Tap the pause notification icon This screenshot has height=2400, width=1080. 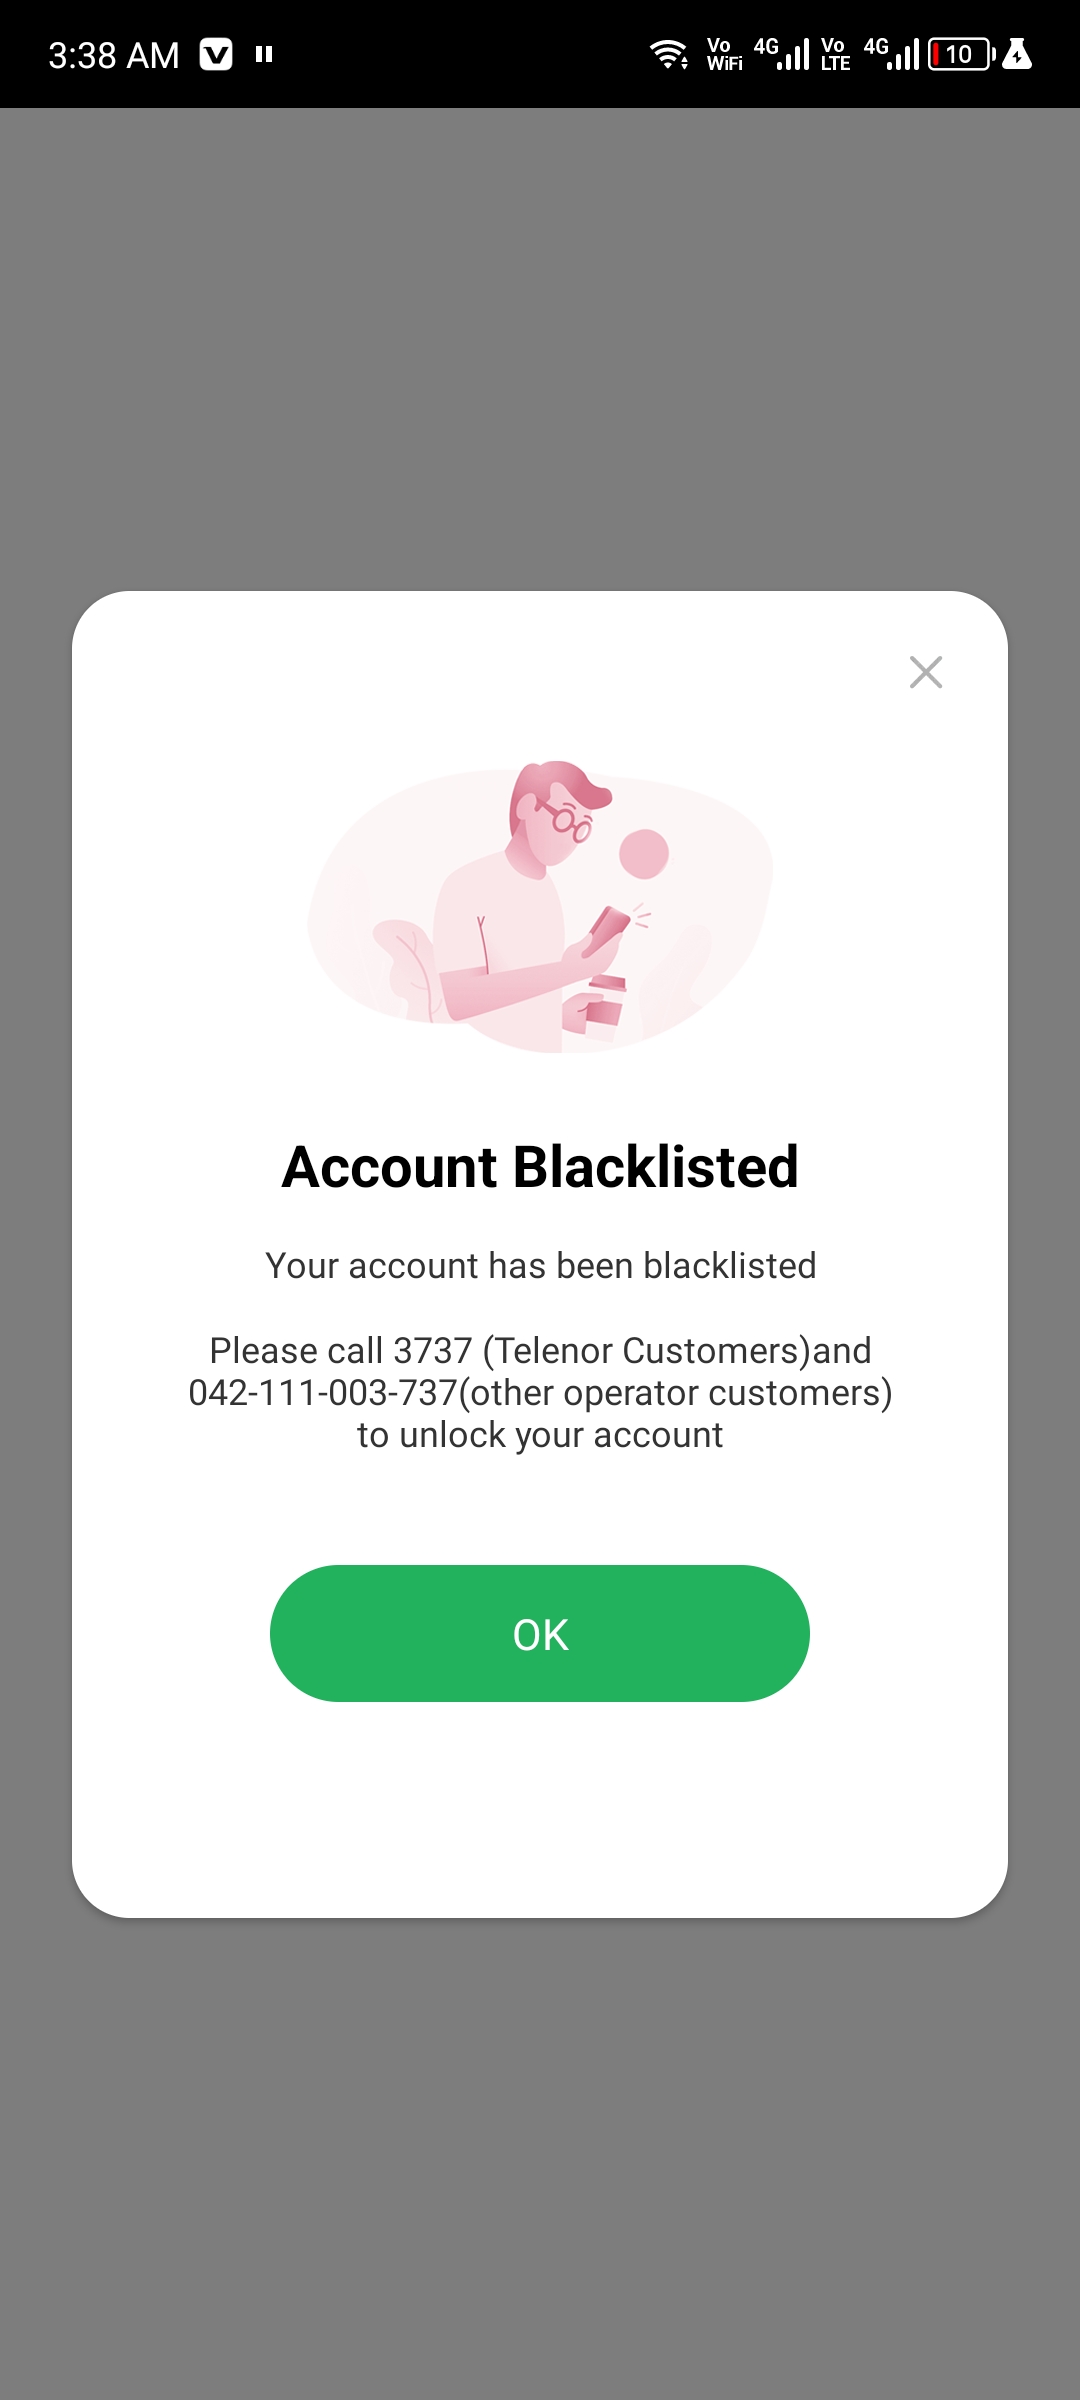click(264, 54)
